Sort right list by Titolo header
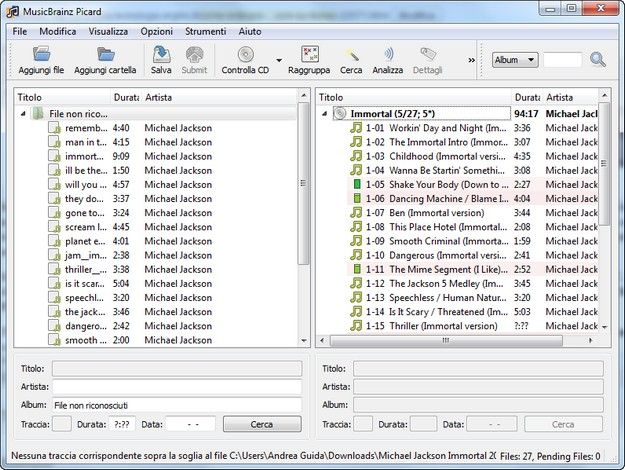 (x=414, y=97)
